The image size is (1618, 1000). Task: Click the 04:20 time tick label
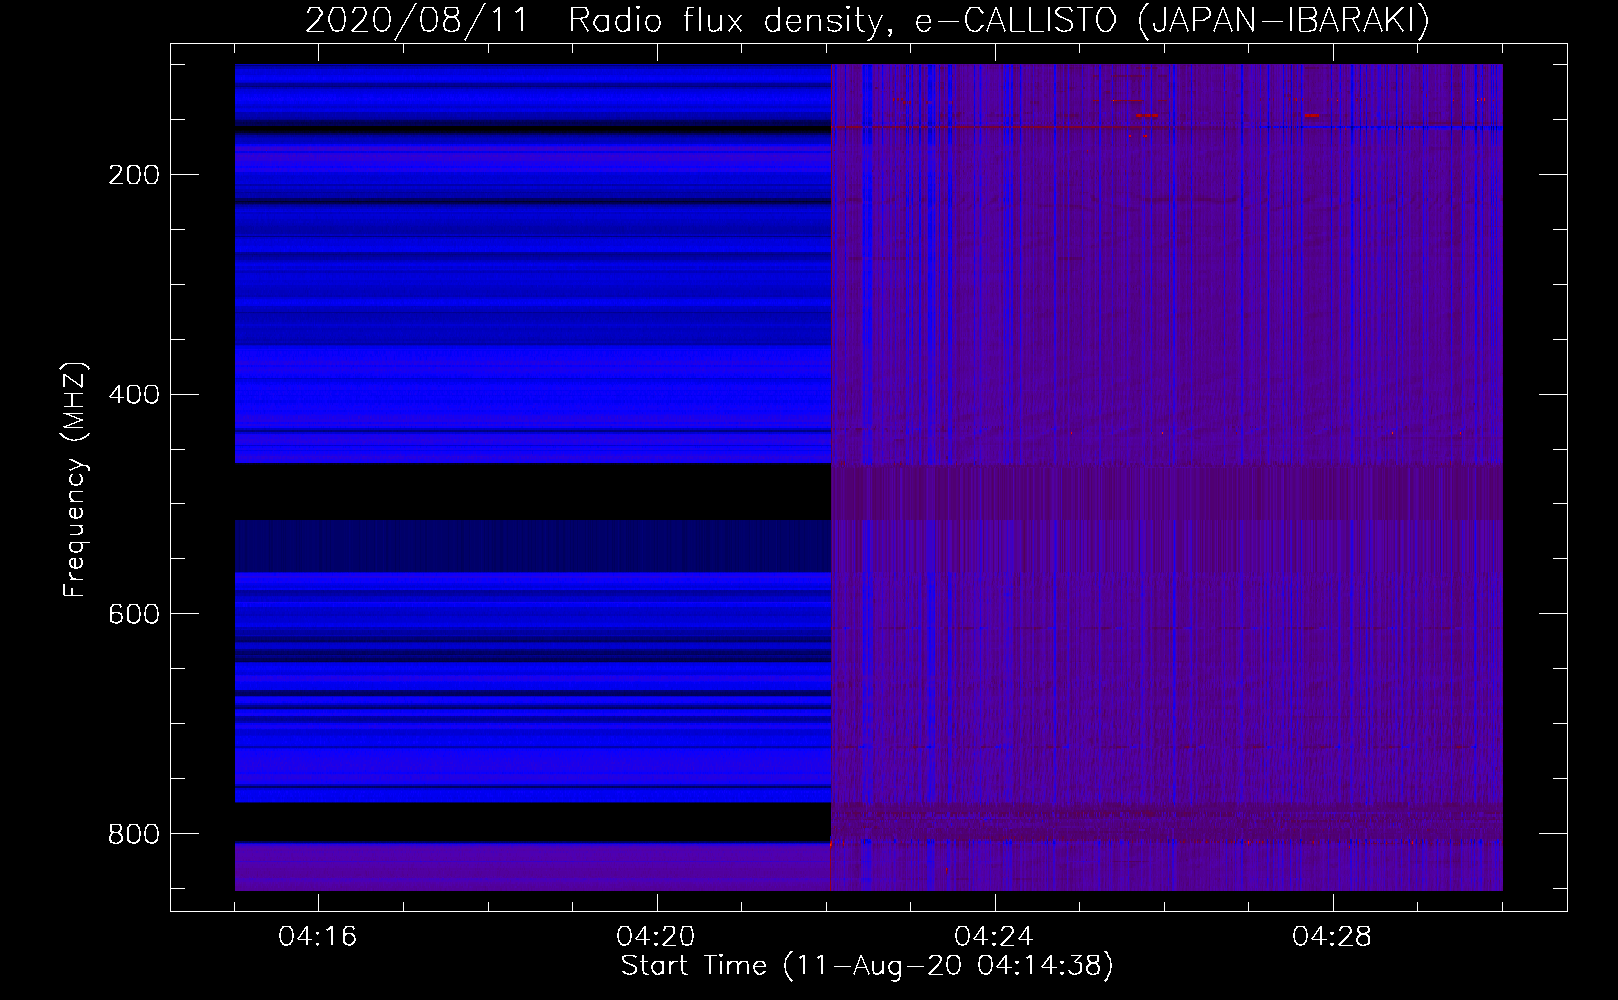[x=656, y=936]
